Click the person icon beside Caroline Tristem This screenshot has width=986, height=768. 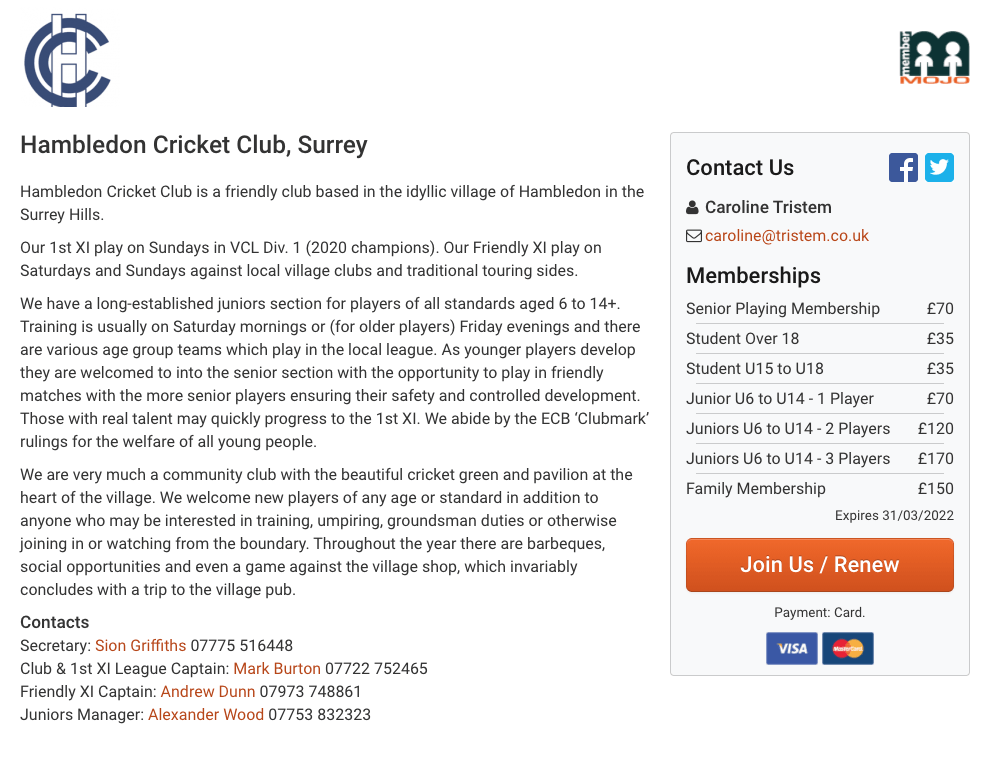click(x=692, y=208)
